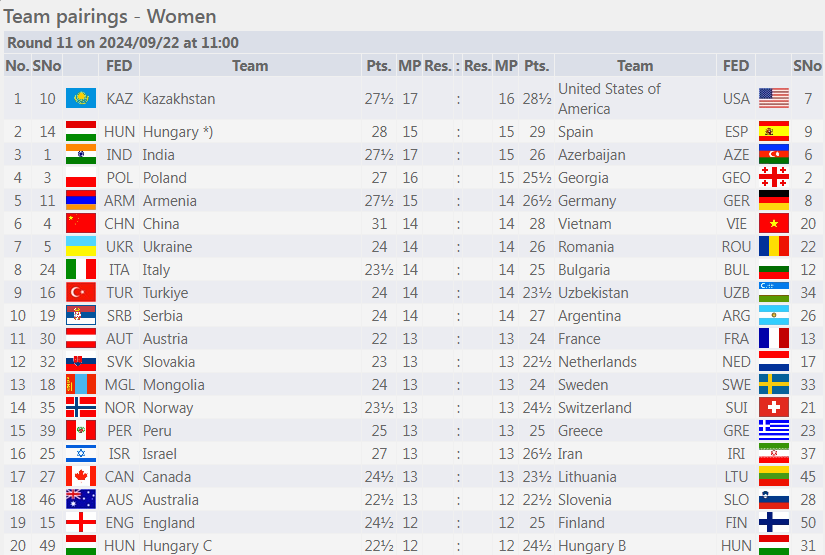Image resolution: width=825 pixels, height=555 pixels.
Task: Click the Canada flag icon
Action: tap(80, 476)
